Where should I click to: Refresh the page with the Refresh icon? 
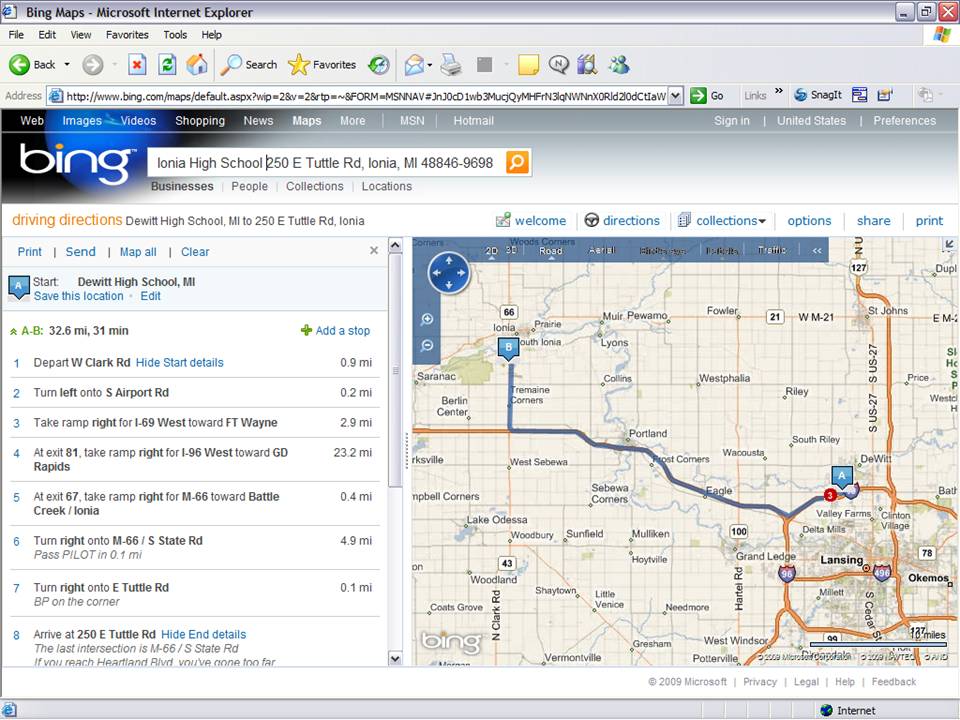(x=167, y=64)
